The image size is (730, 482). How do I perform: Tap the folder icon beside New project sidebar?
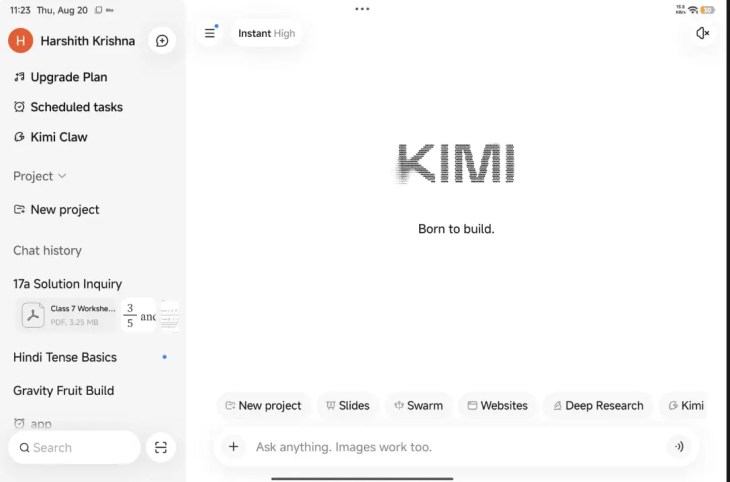click(x=19, y=210)
